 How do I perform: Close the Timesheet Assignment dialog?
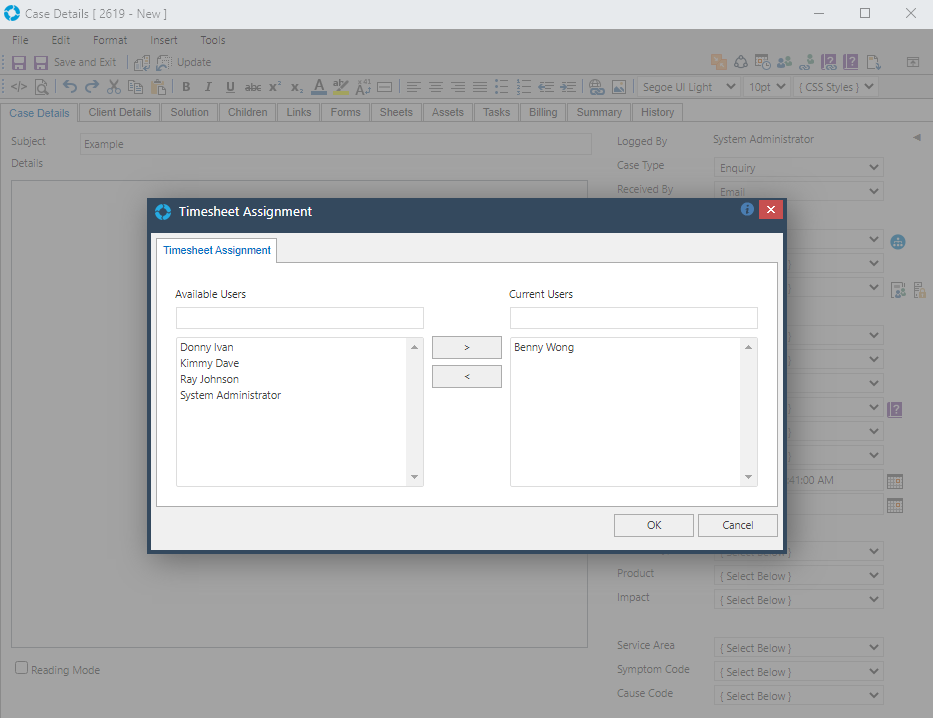pos(770,210)
